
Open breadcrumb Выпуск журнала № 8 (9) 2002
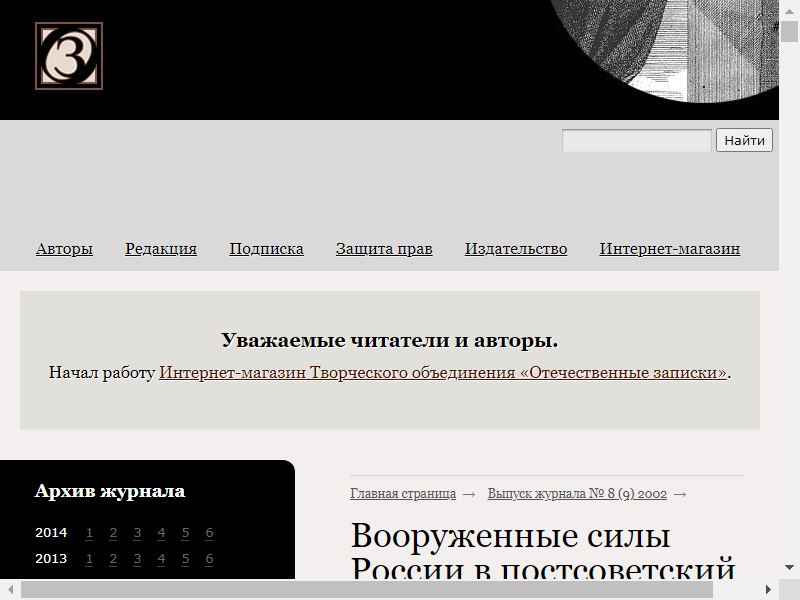pos(577,494)
